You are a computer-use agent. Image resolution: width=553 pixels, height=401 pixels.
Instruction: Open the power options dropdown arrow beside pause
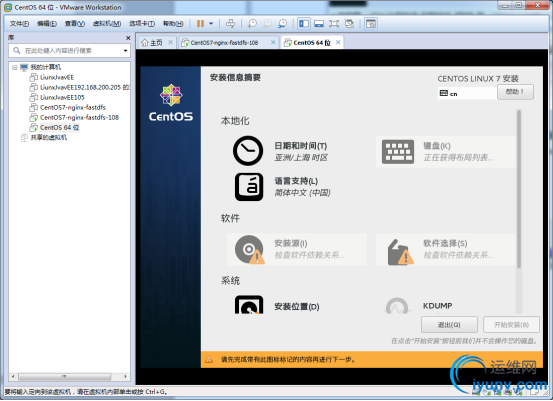211,24
